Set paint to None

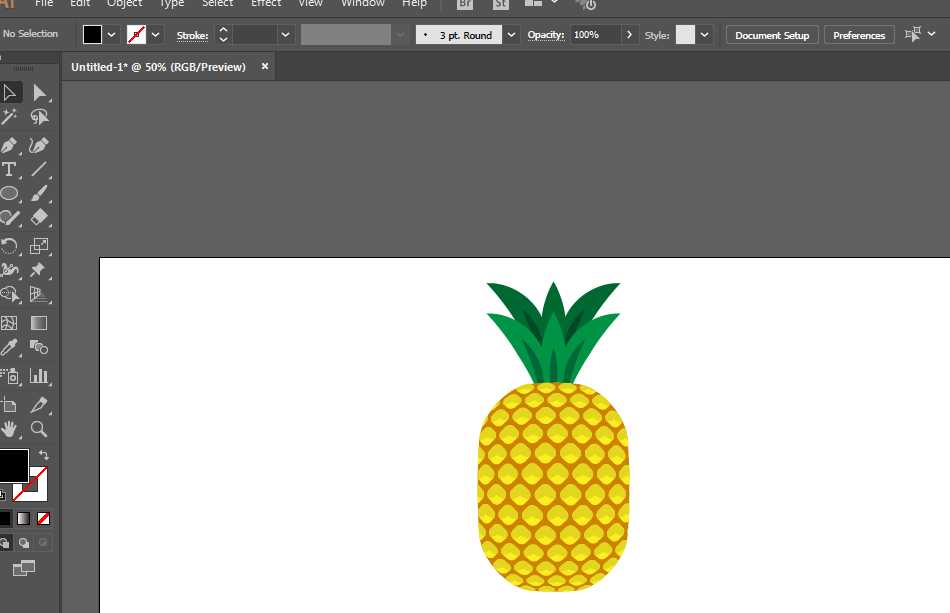point(44,519)
